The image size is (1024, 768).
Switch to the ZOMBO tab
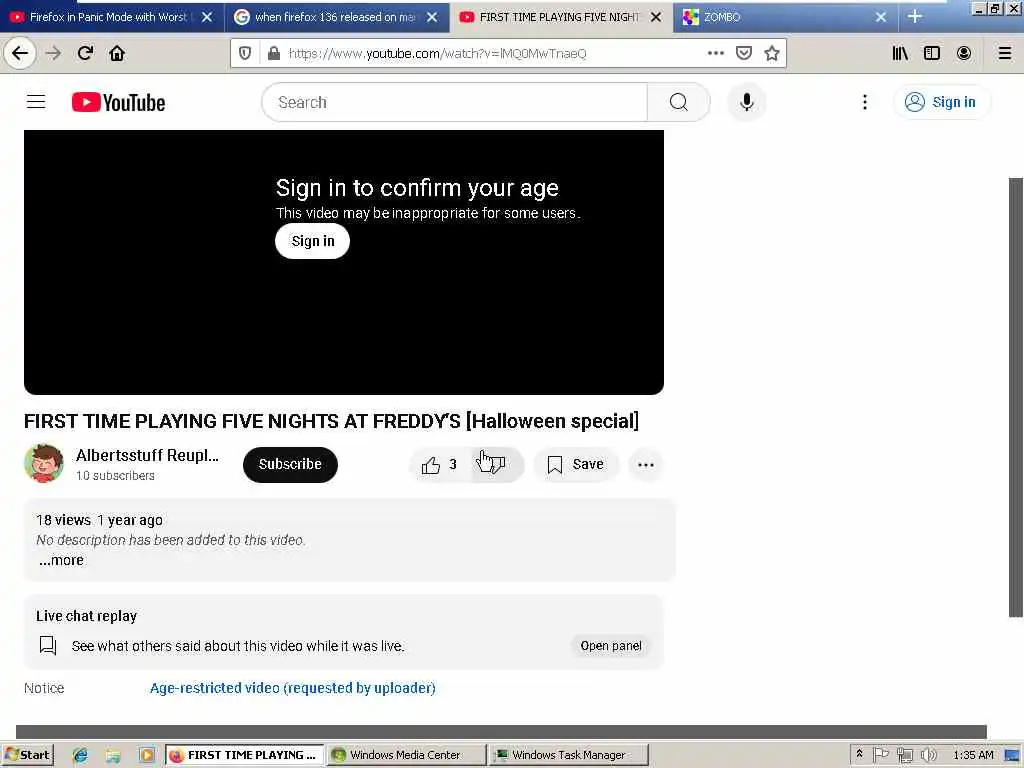coord(777,17)
